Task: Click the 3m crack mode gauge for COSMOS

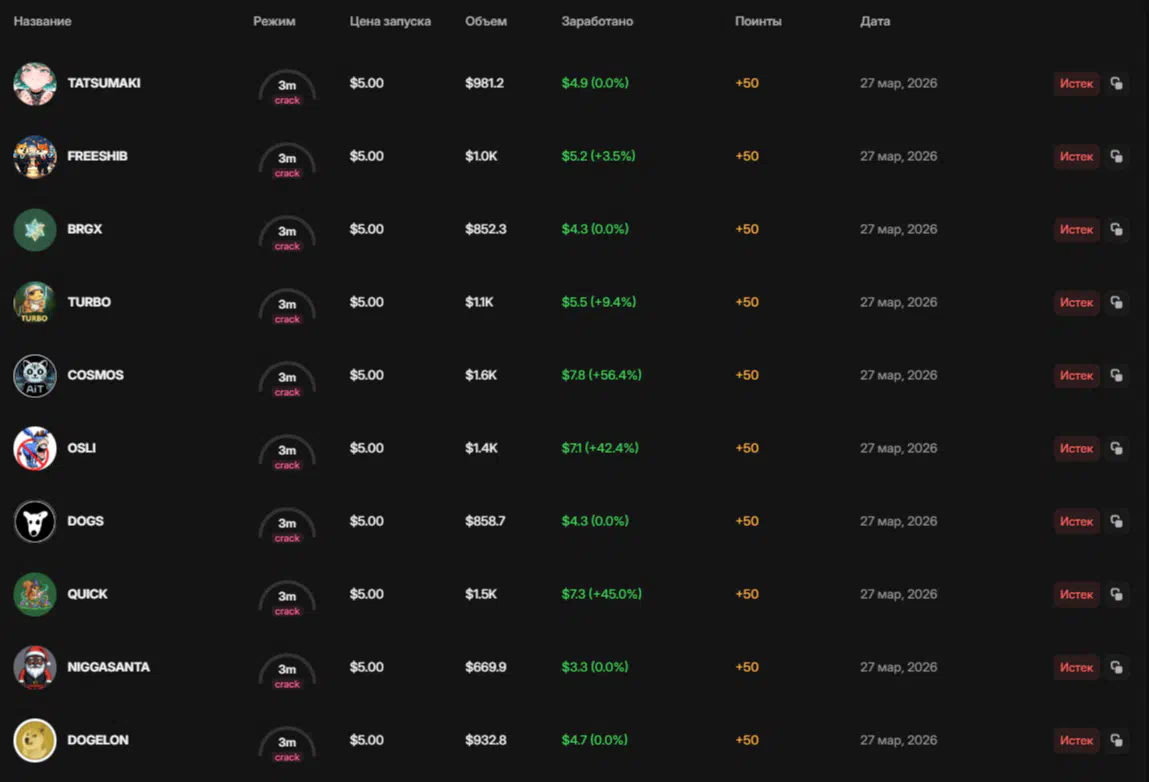Action: 287,380
